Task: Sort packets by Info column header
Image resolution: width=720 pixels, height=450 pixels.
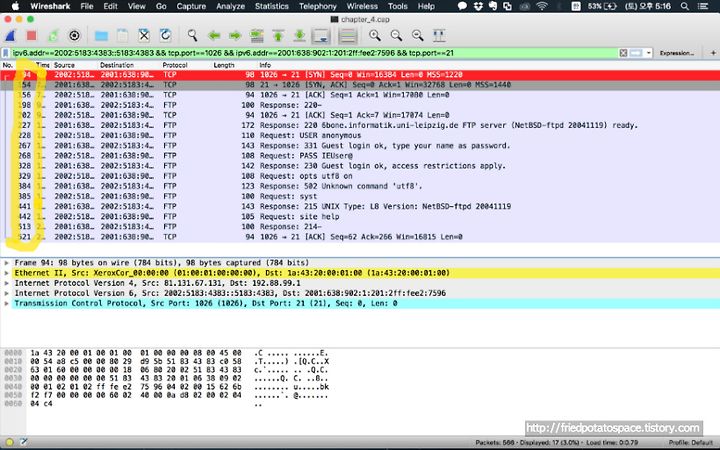Action: click(265, 65)
